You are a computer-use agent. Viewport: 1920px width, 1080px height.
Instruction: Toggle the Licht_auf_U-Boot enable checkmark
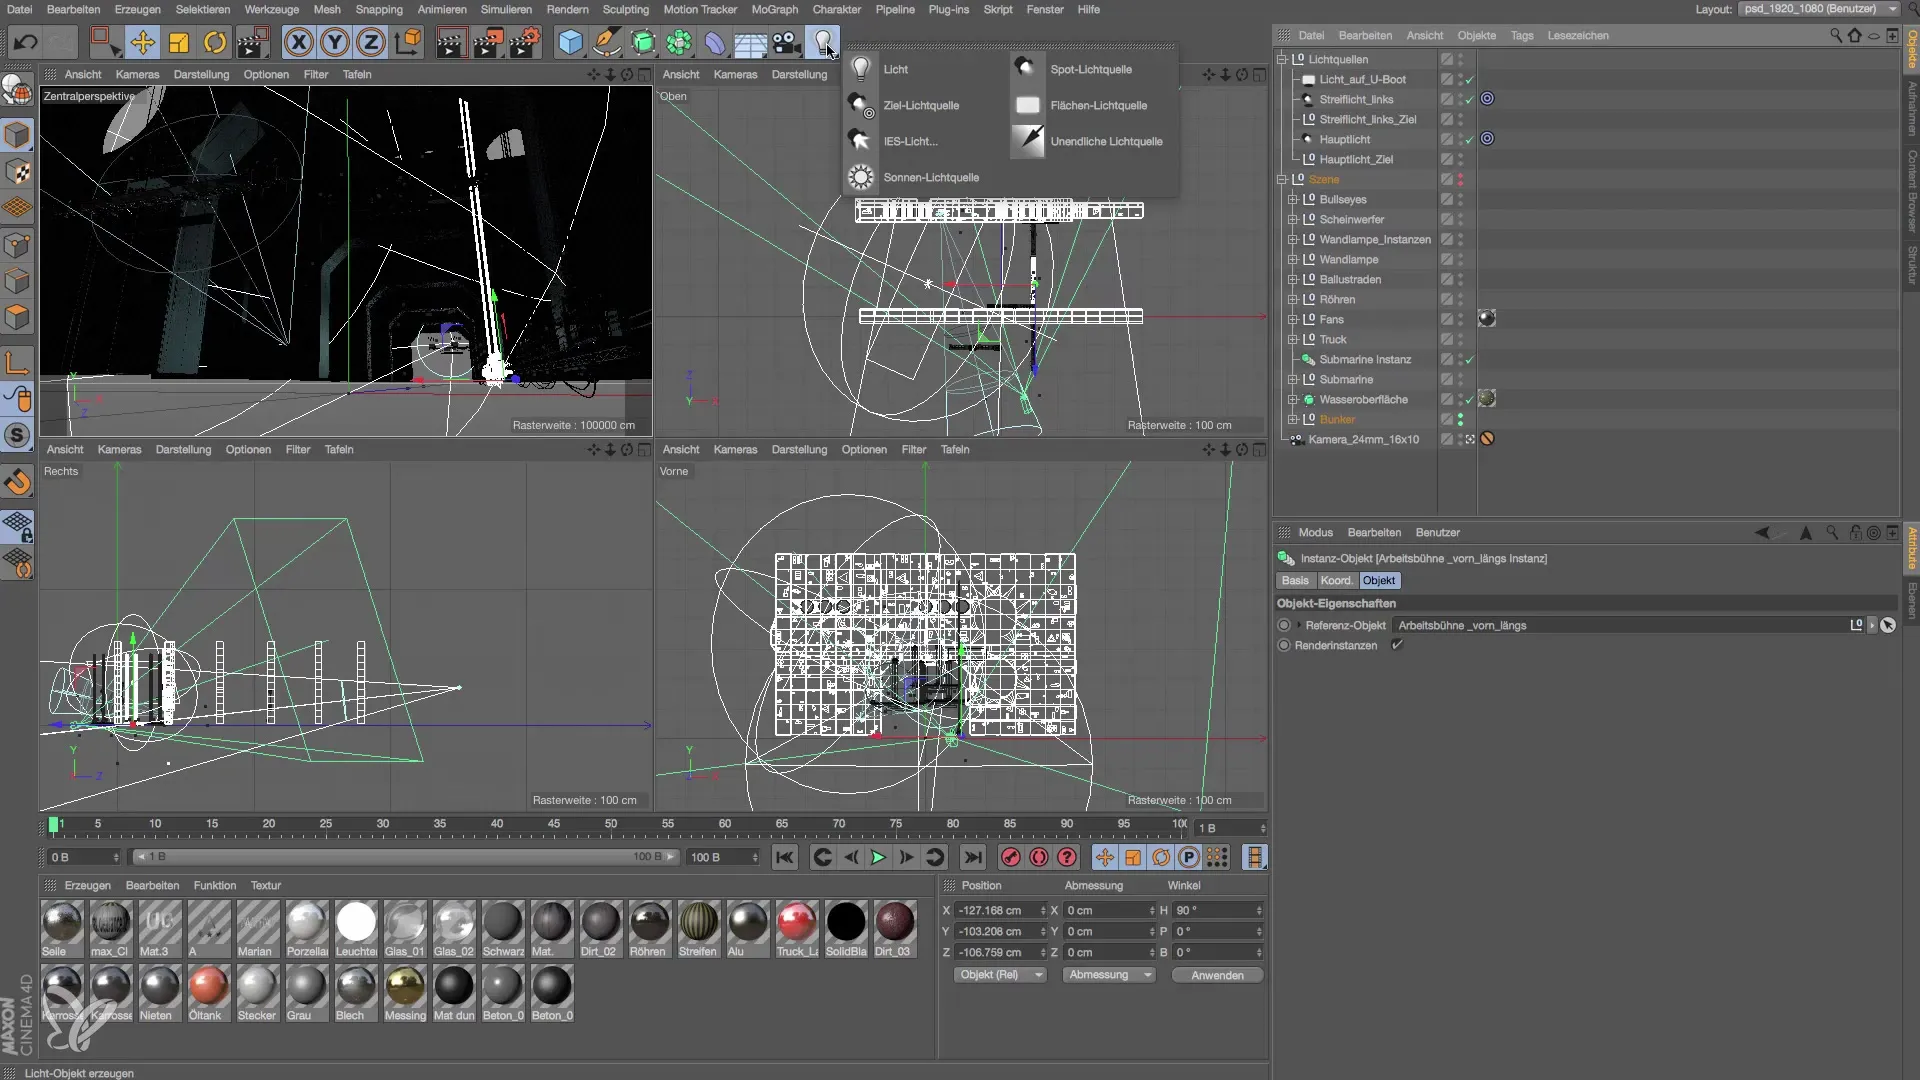click(1470, 79)
